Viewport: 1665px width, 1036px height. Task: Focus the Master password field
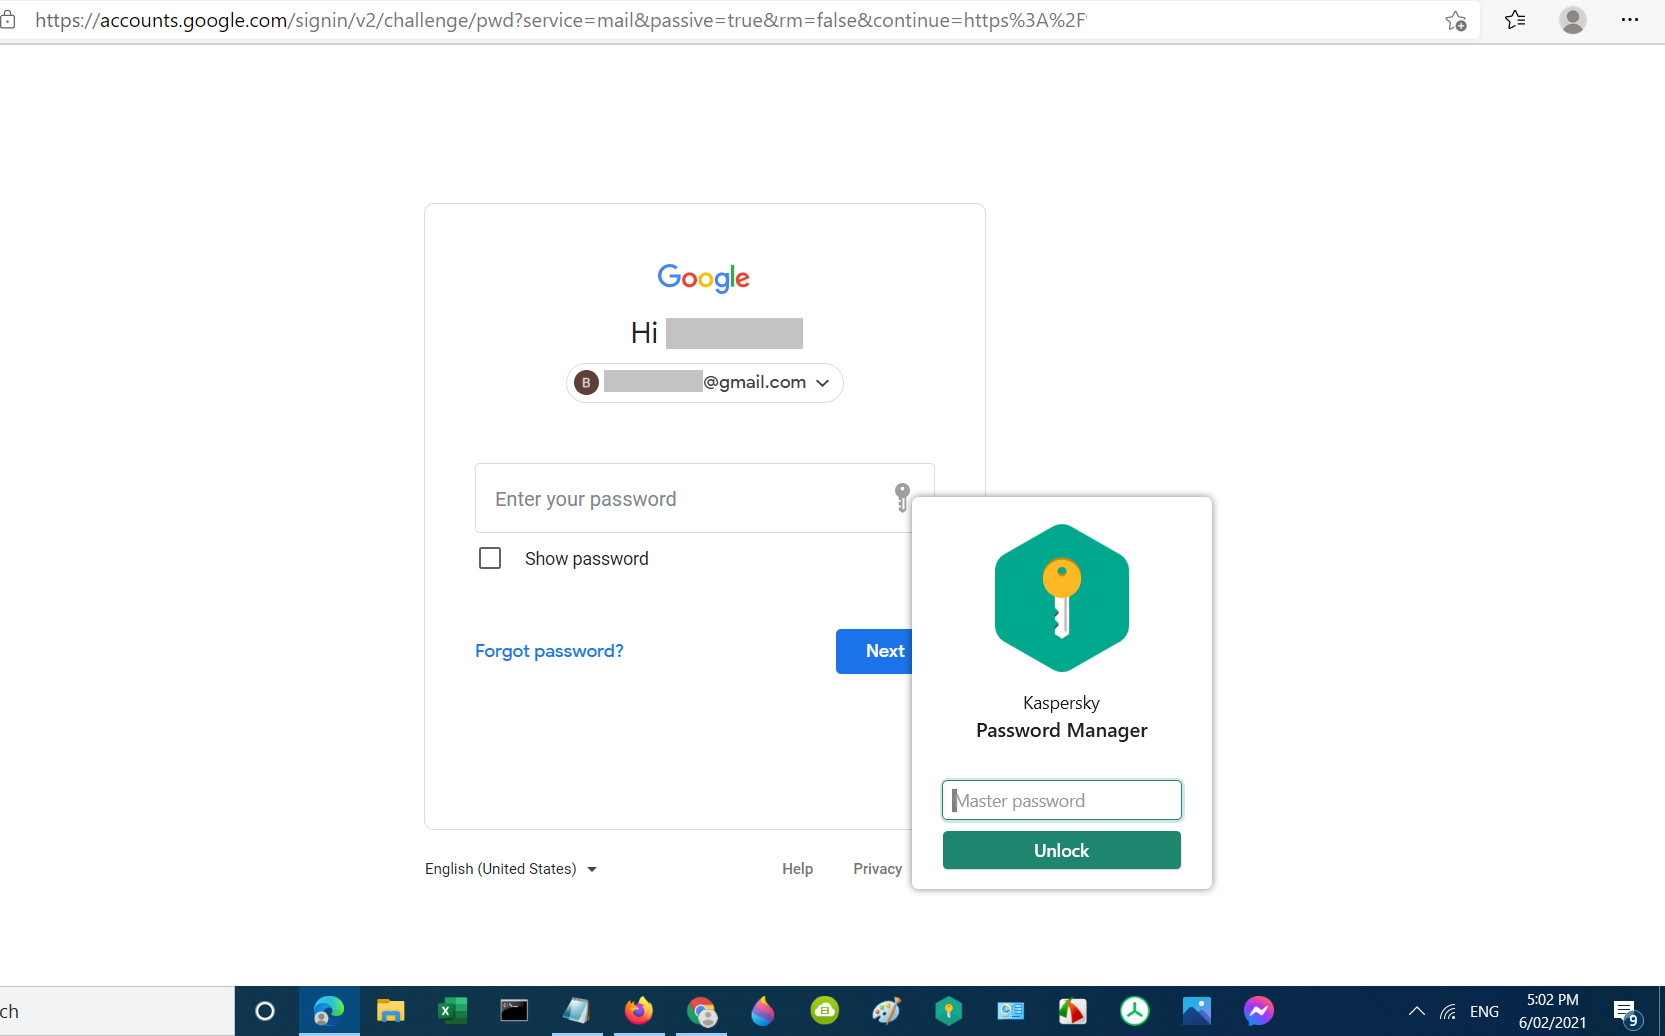1062,800
